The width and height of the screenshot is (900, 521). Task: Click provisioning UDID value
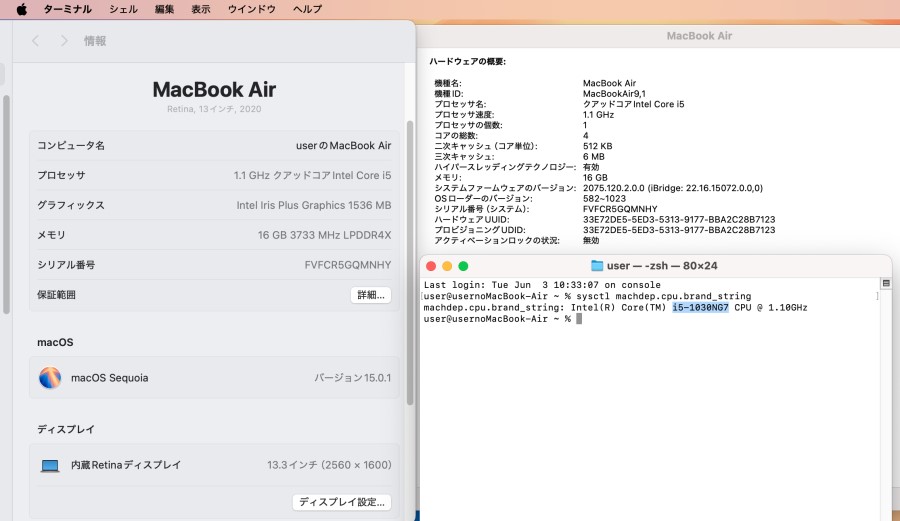(x=679, y=230)
